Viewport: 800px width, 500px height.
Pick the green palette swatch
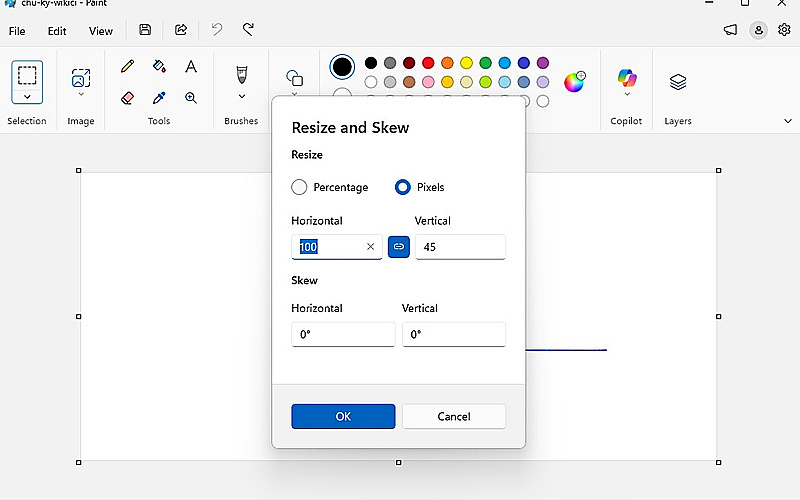click(486, 63)
